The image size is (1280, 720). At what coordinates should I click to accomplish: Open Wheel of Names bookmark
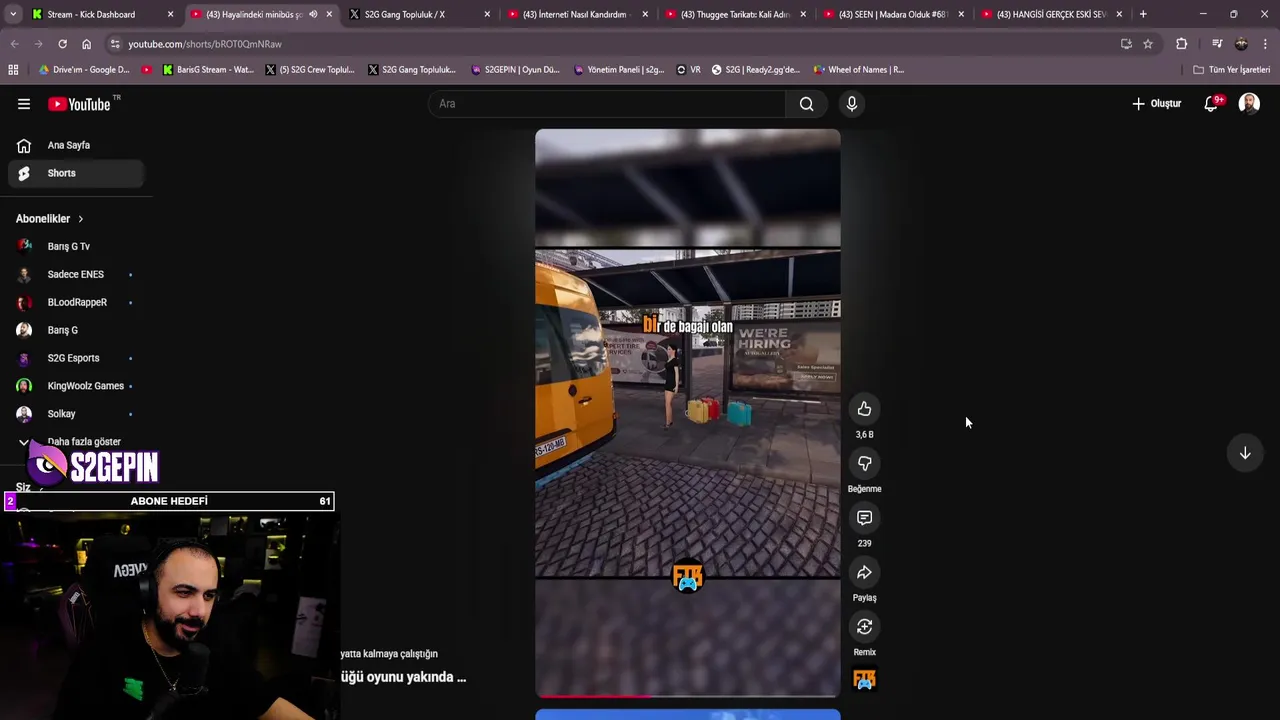tap(859, 70)
